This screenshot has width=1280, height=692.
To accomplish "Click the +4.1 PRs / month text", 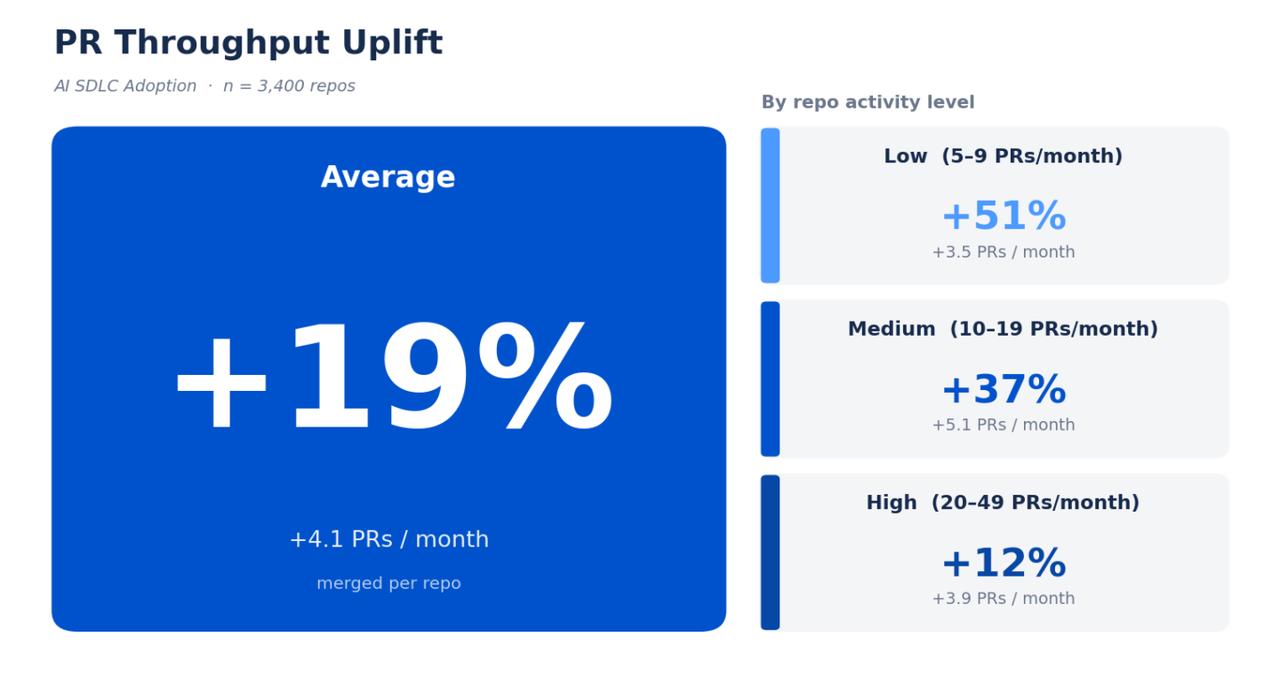I will (389, 540).
